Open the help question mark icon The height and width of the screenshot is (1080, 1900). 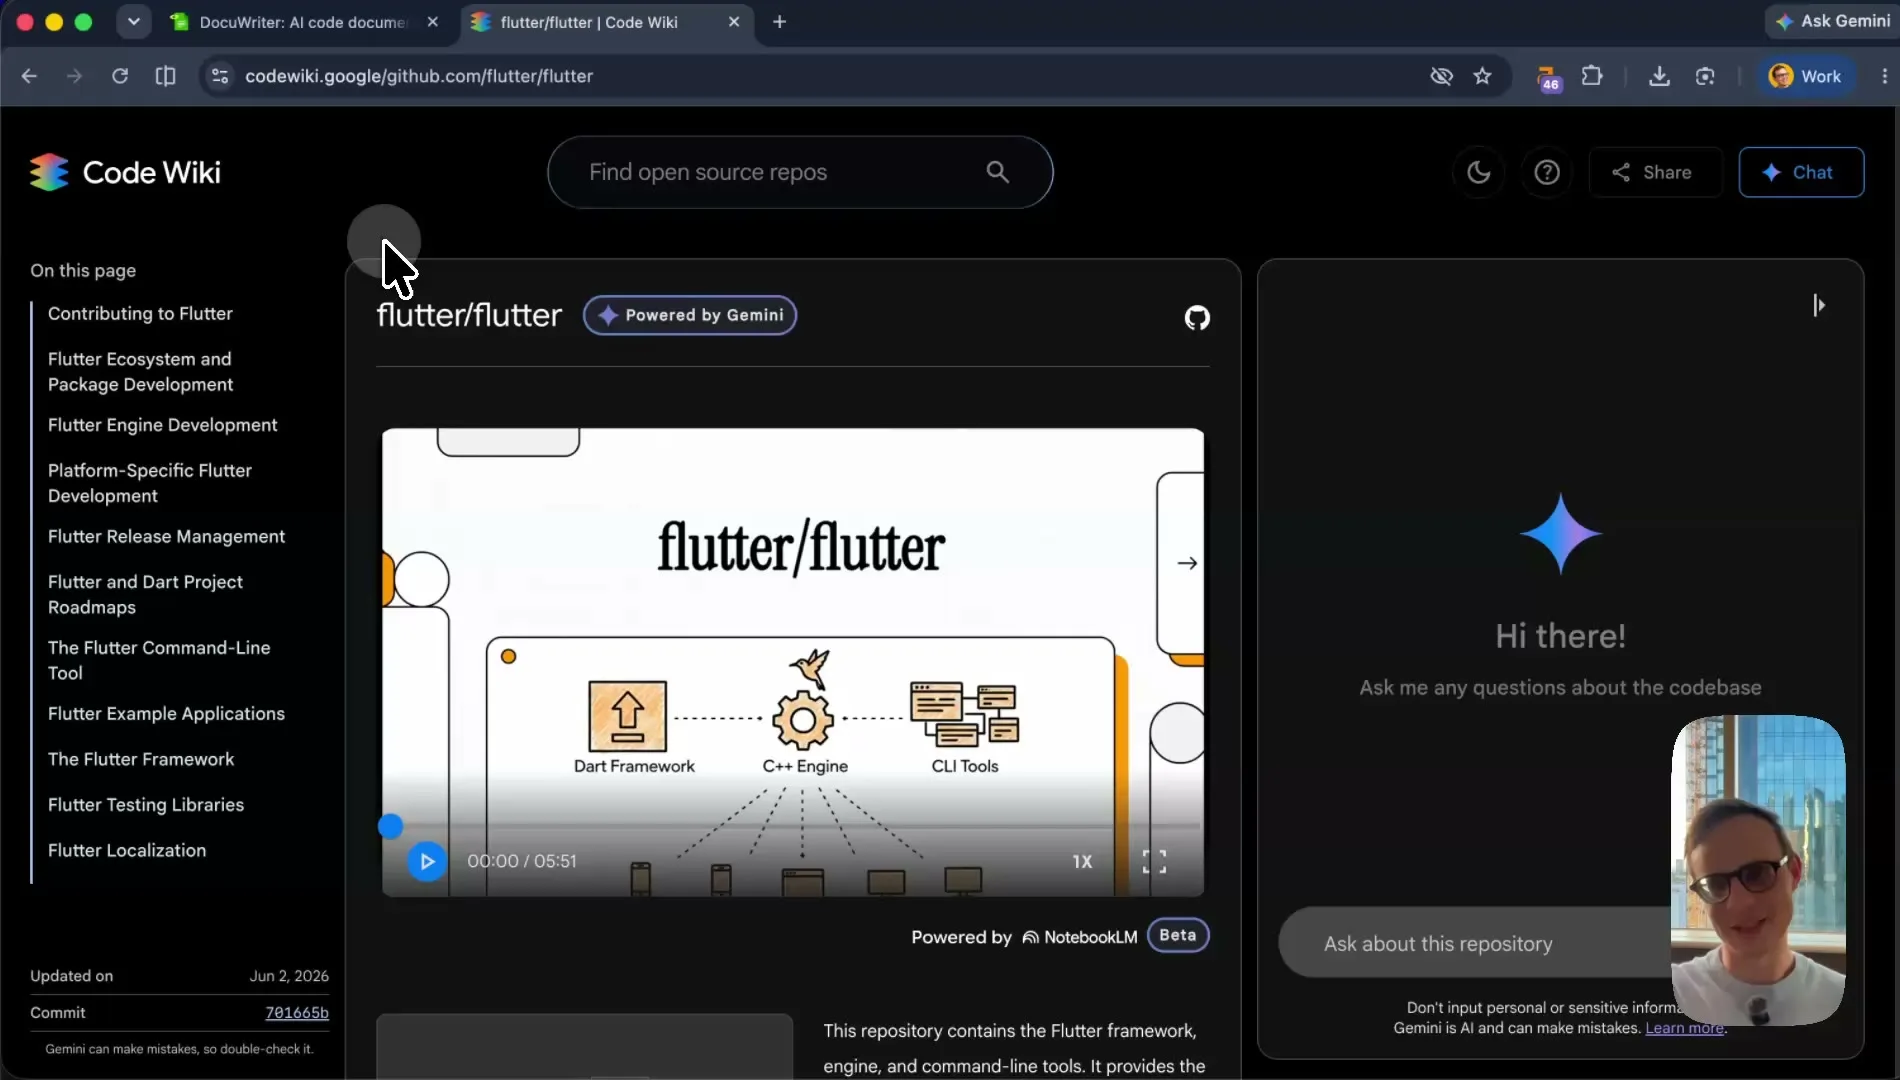coord(1547,172)
